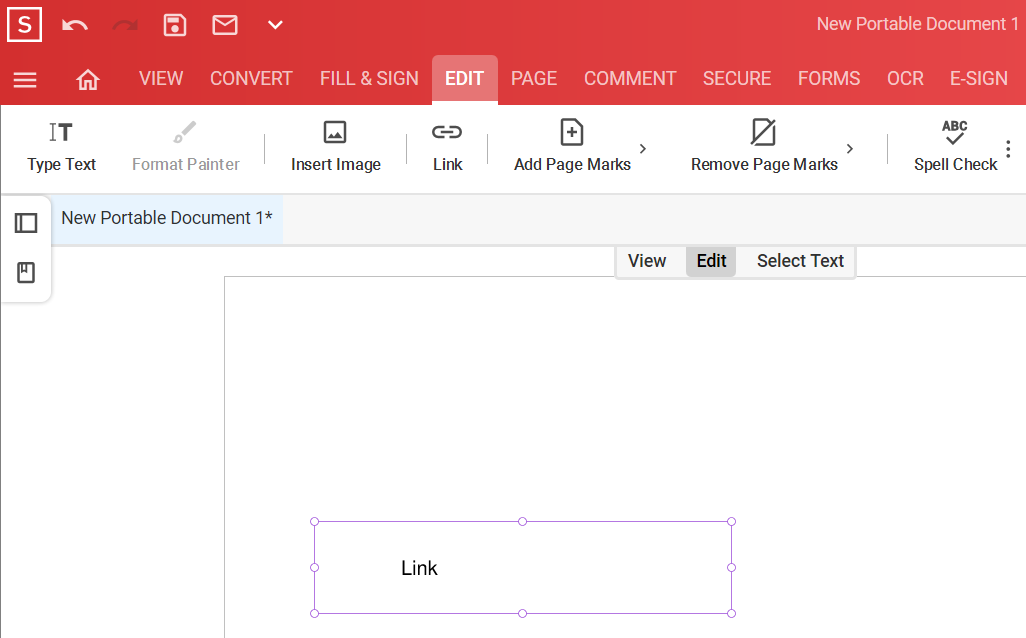Click Remove Page Marks button
The image size is (1026, 638).
pos(764,147)
